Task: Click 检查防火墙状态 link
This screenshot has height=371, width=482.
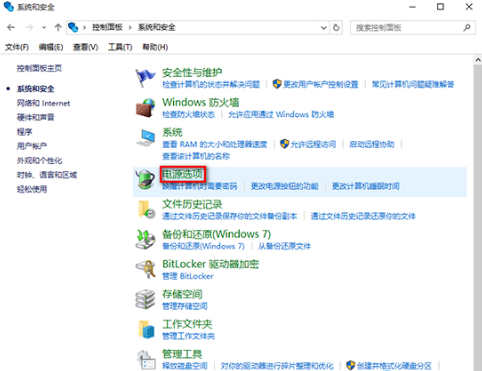Action: pyautogui.click(x=188, y=115)
